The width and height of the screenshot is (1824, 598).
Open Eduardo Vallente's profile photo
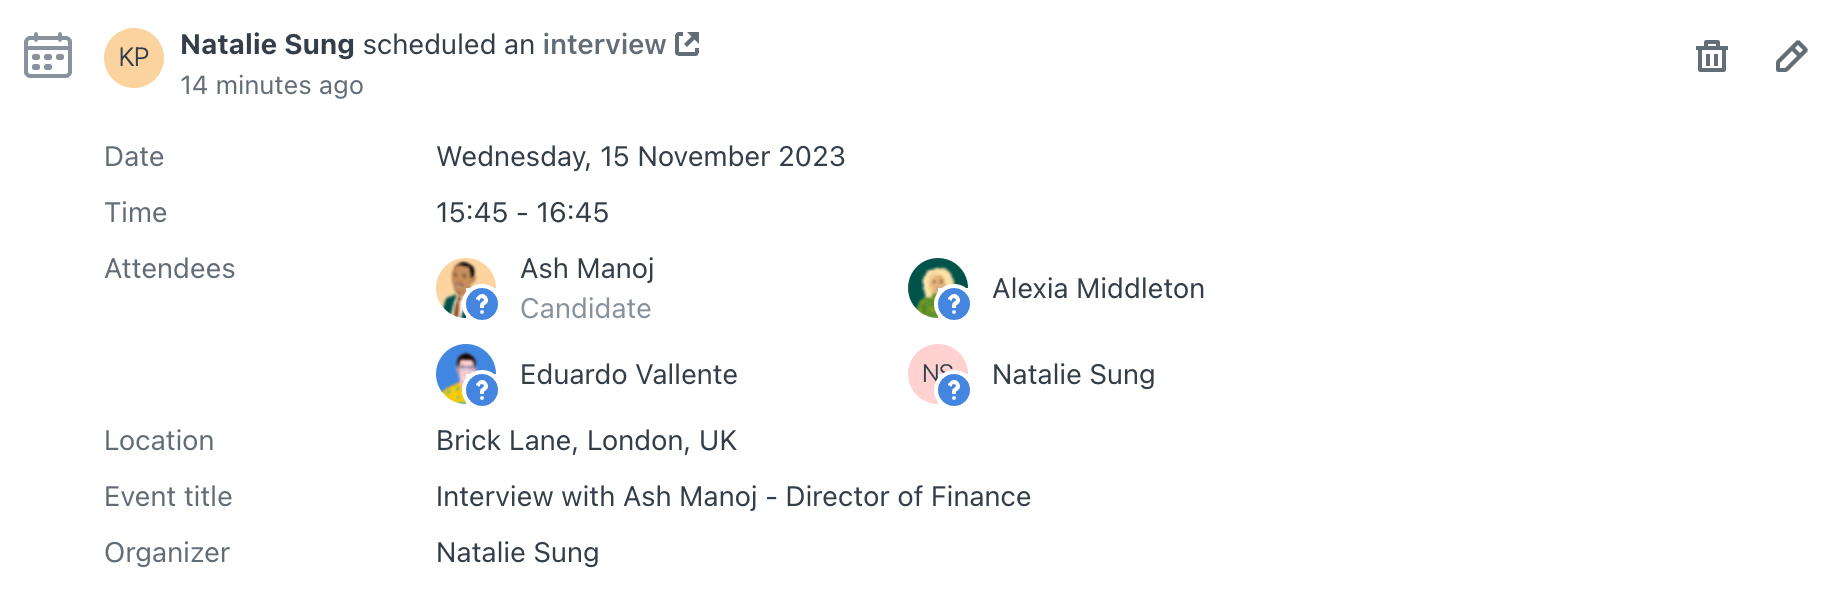(x=462, y=370)
